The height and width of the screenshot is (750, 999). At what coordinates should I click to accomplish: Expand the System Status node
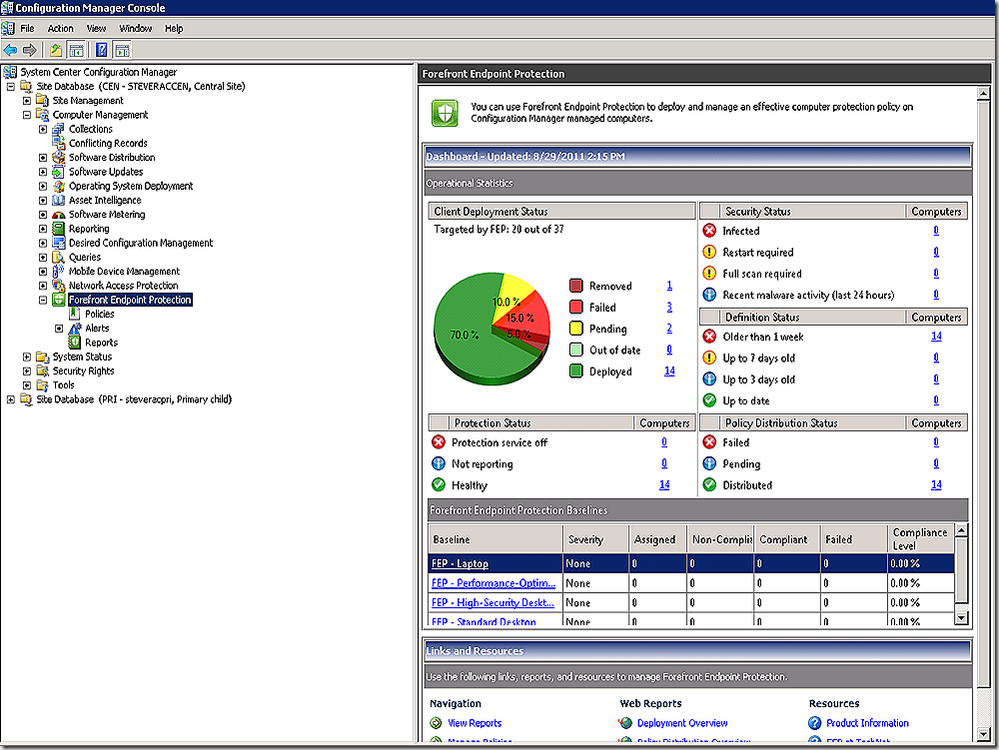(27, 357)
